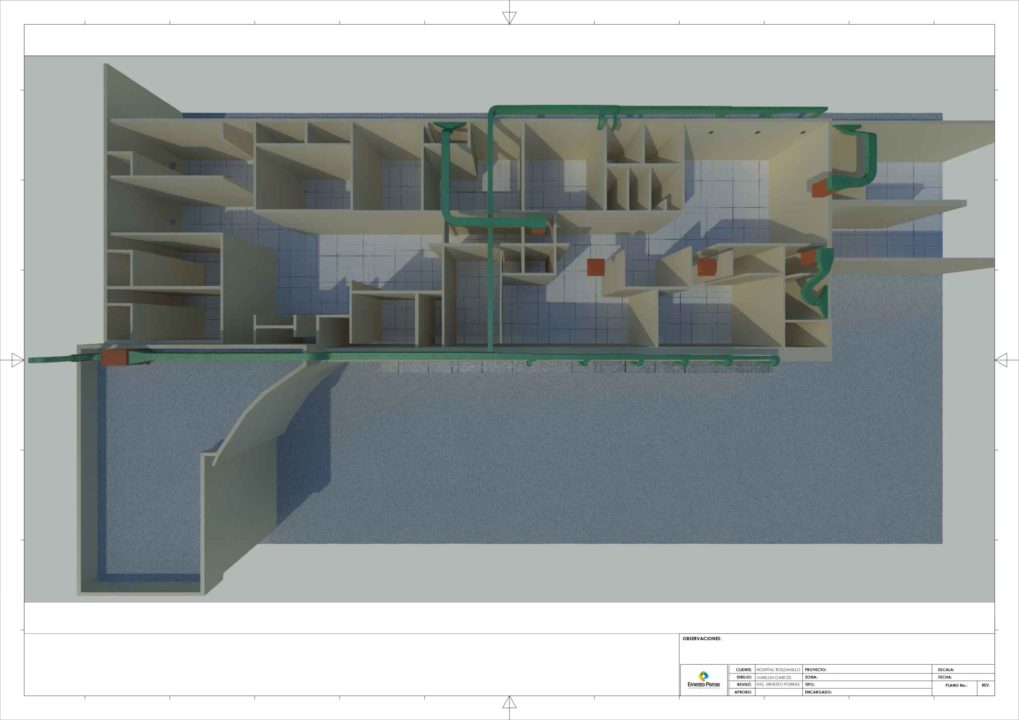Select the left edge center arrow marker

coord(16,360)
